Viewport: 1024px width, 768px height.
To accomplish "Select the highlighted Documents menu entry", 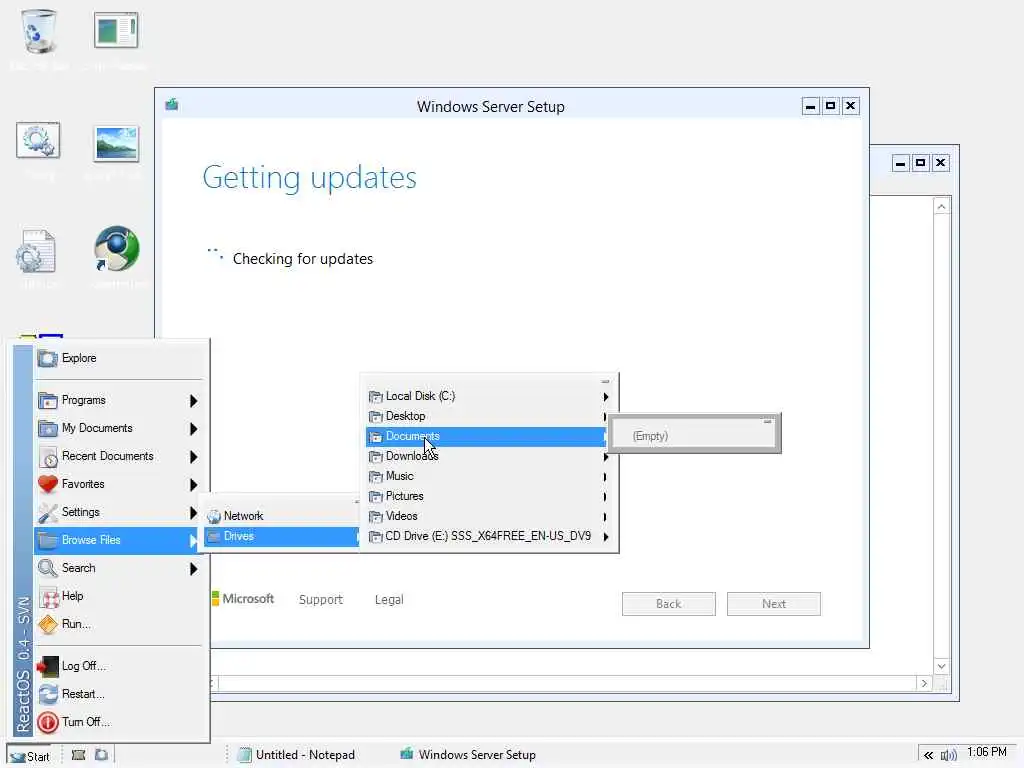I will pyautogui.click(x=487, y=436).
